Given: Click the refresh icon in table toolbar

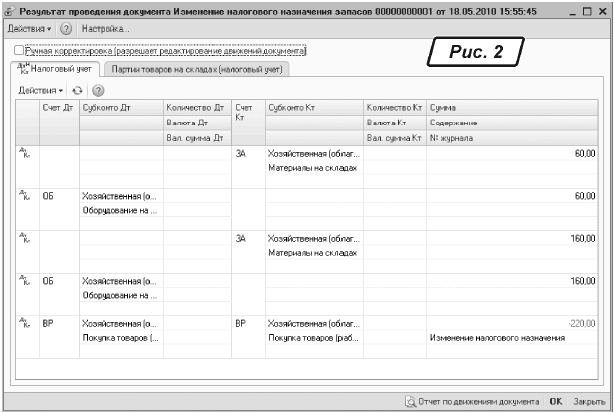Looking at the screenshot, I should tap(76, 90).
